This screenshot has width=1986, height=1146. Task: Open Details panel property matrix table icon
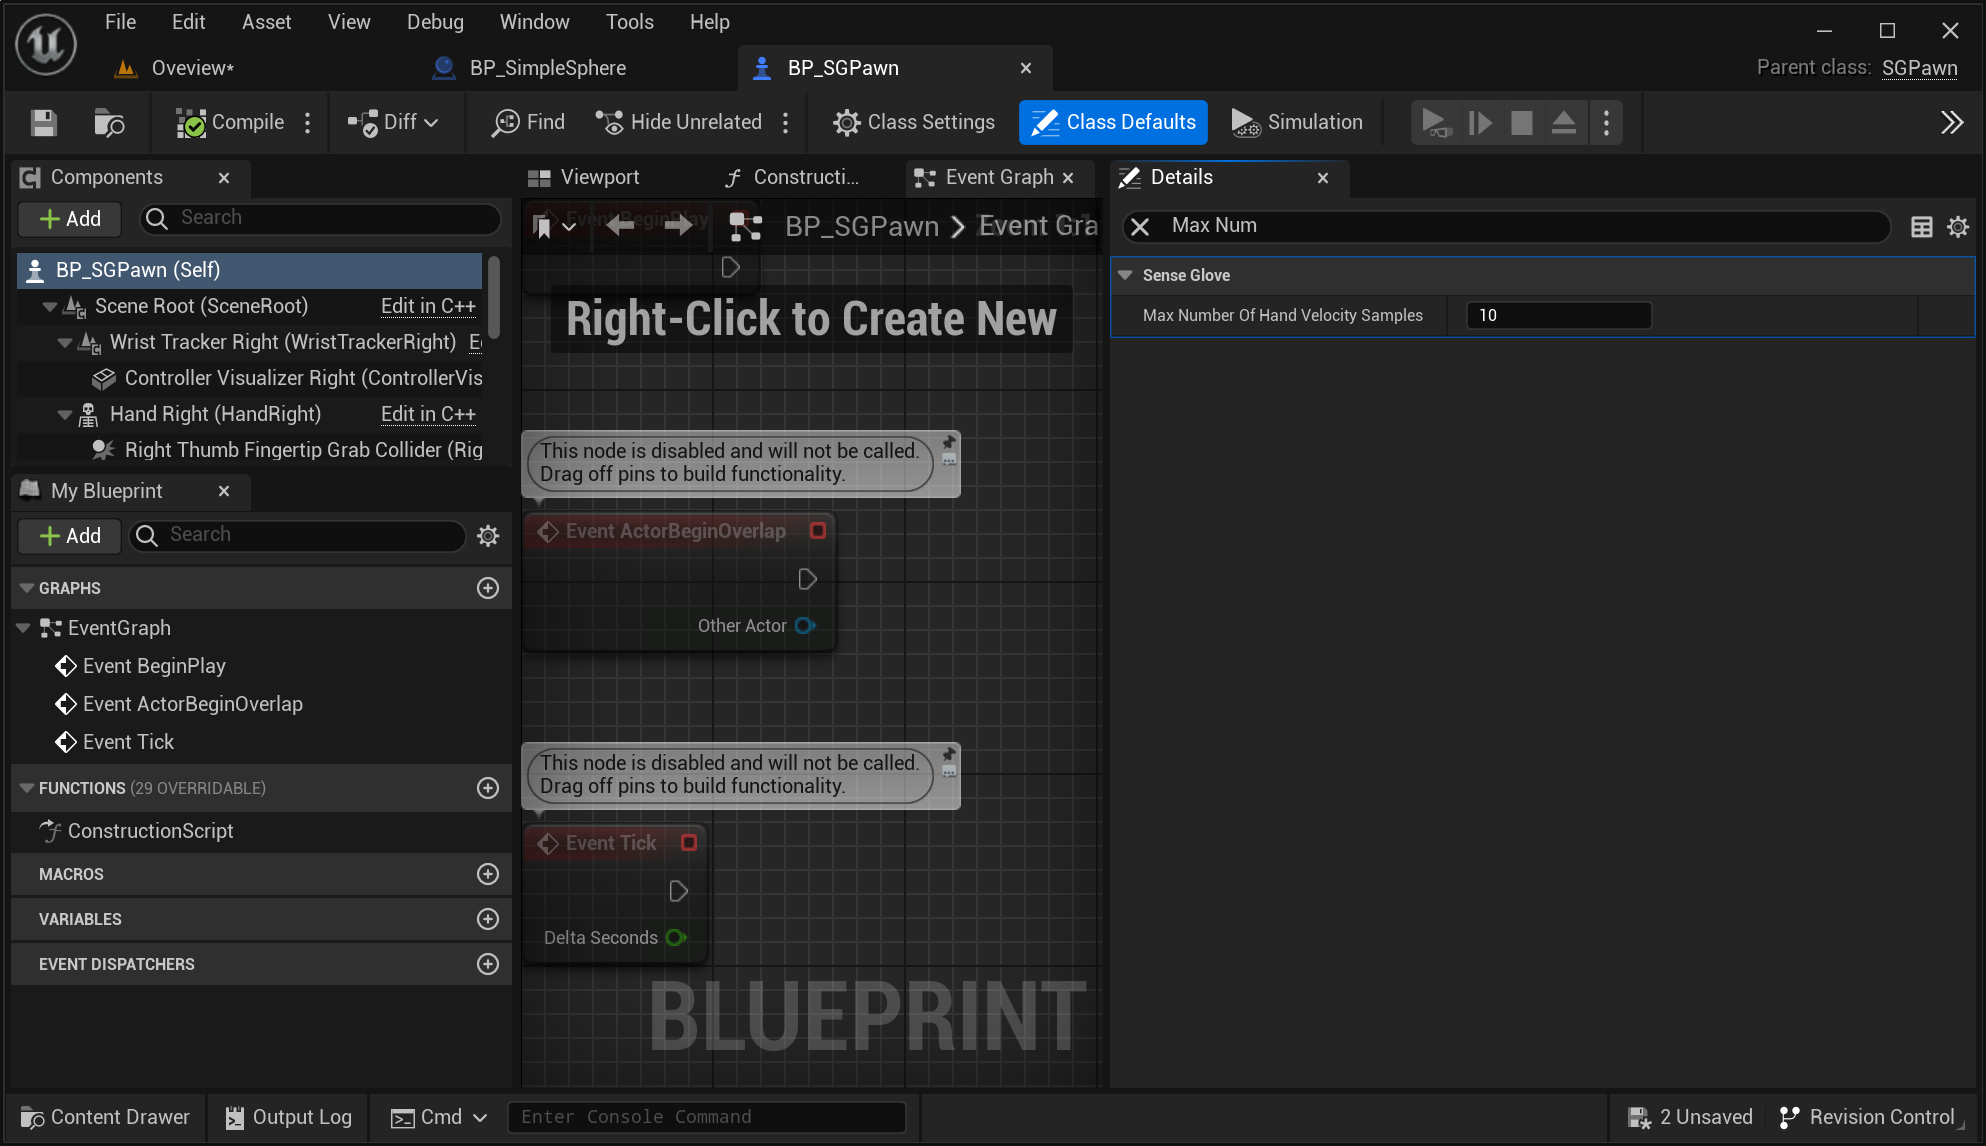(1921, 226)
